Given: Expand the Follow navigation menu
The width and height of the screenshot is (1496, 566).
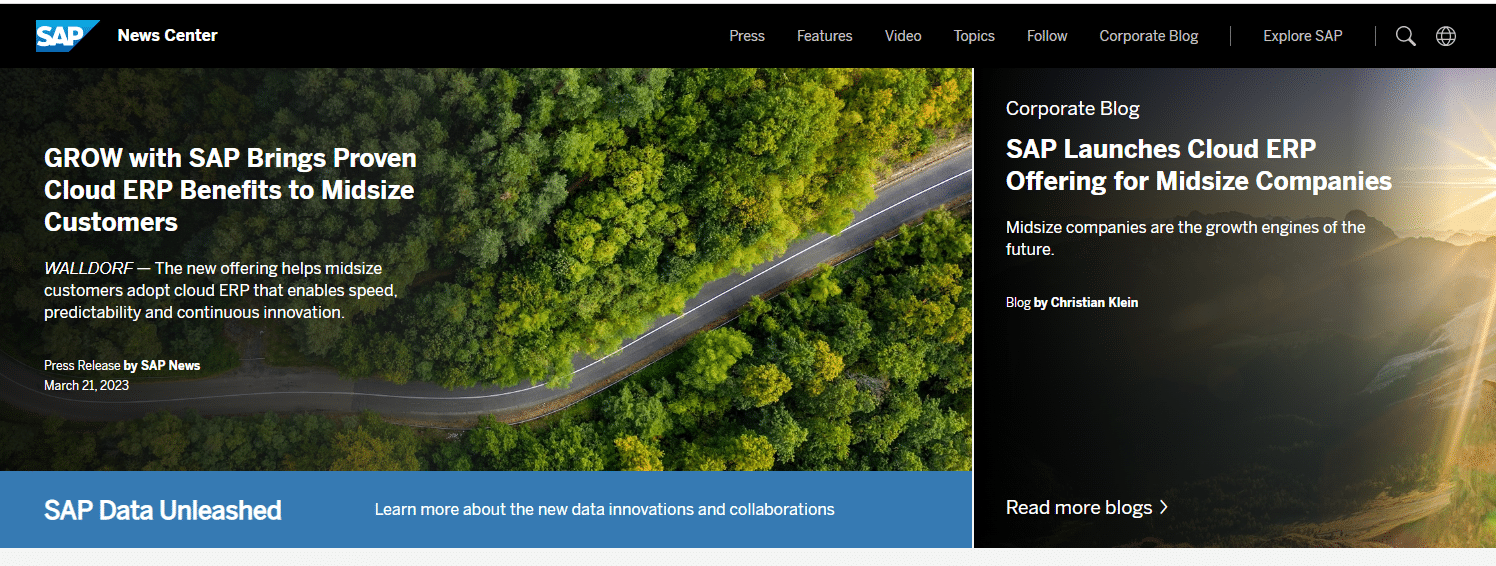Looking at the screenshot, I should click(x=1046, y=36).
